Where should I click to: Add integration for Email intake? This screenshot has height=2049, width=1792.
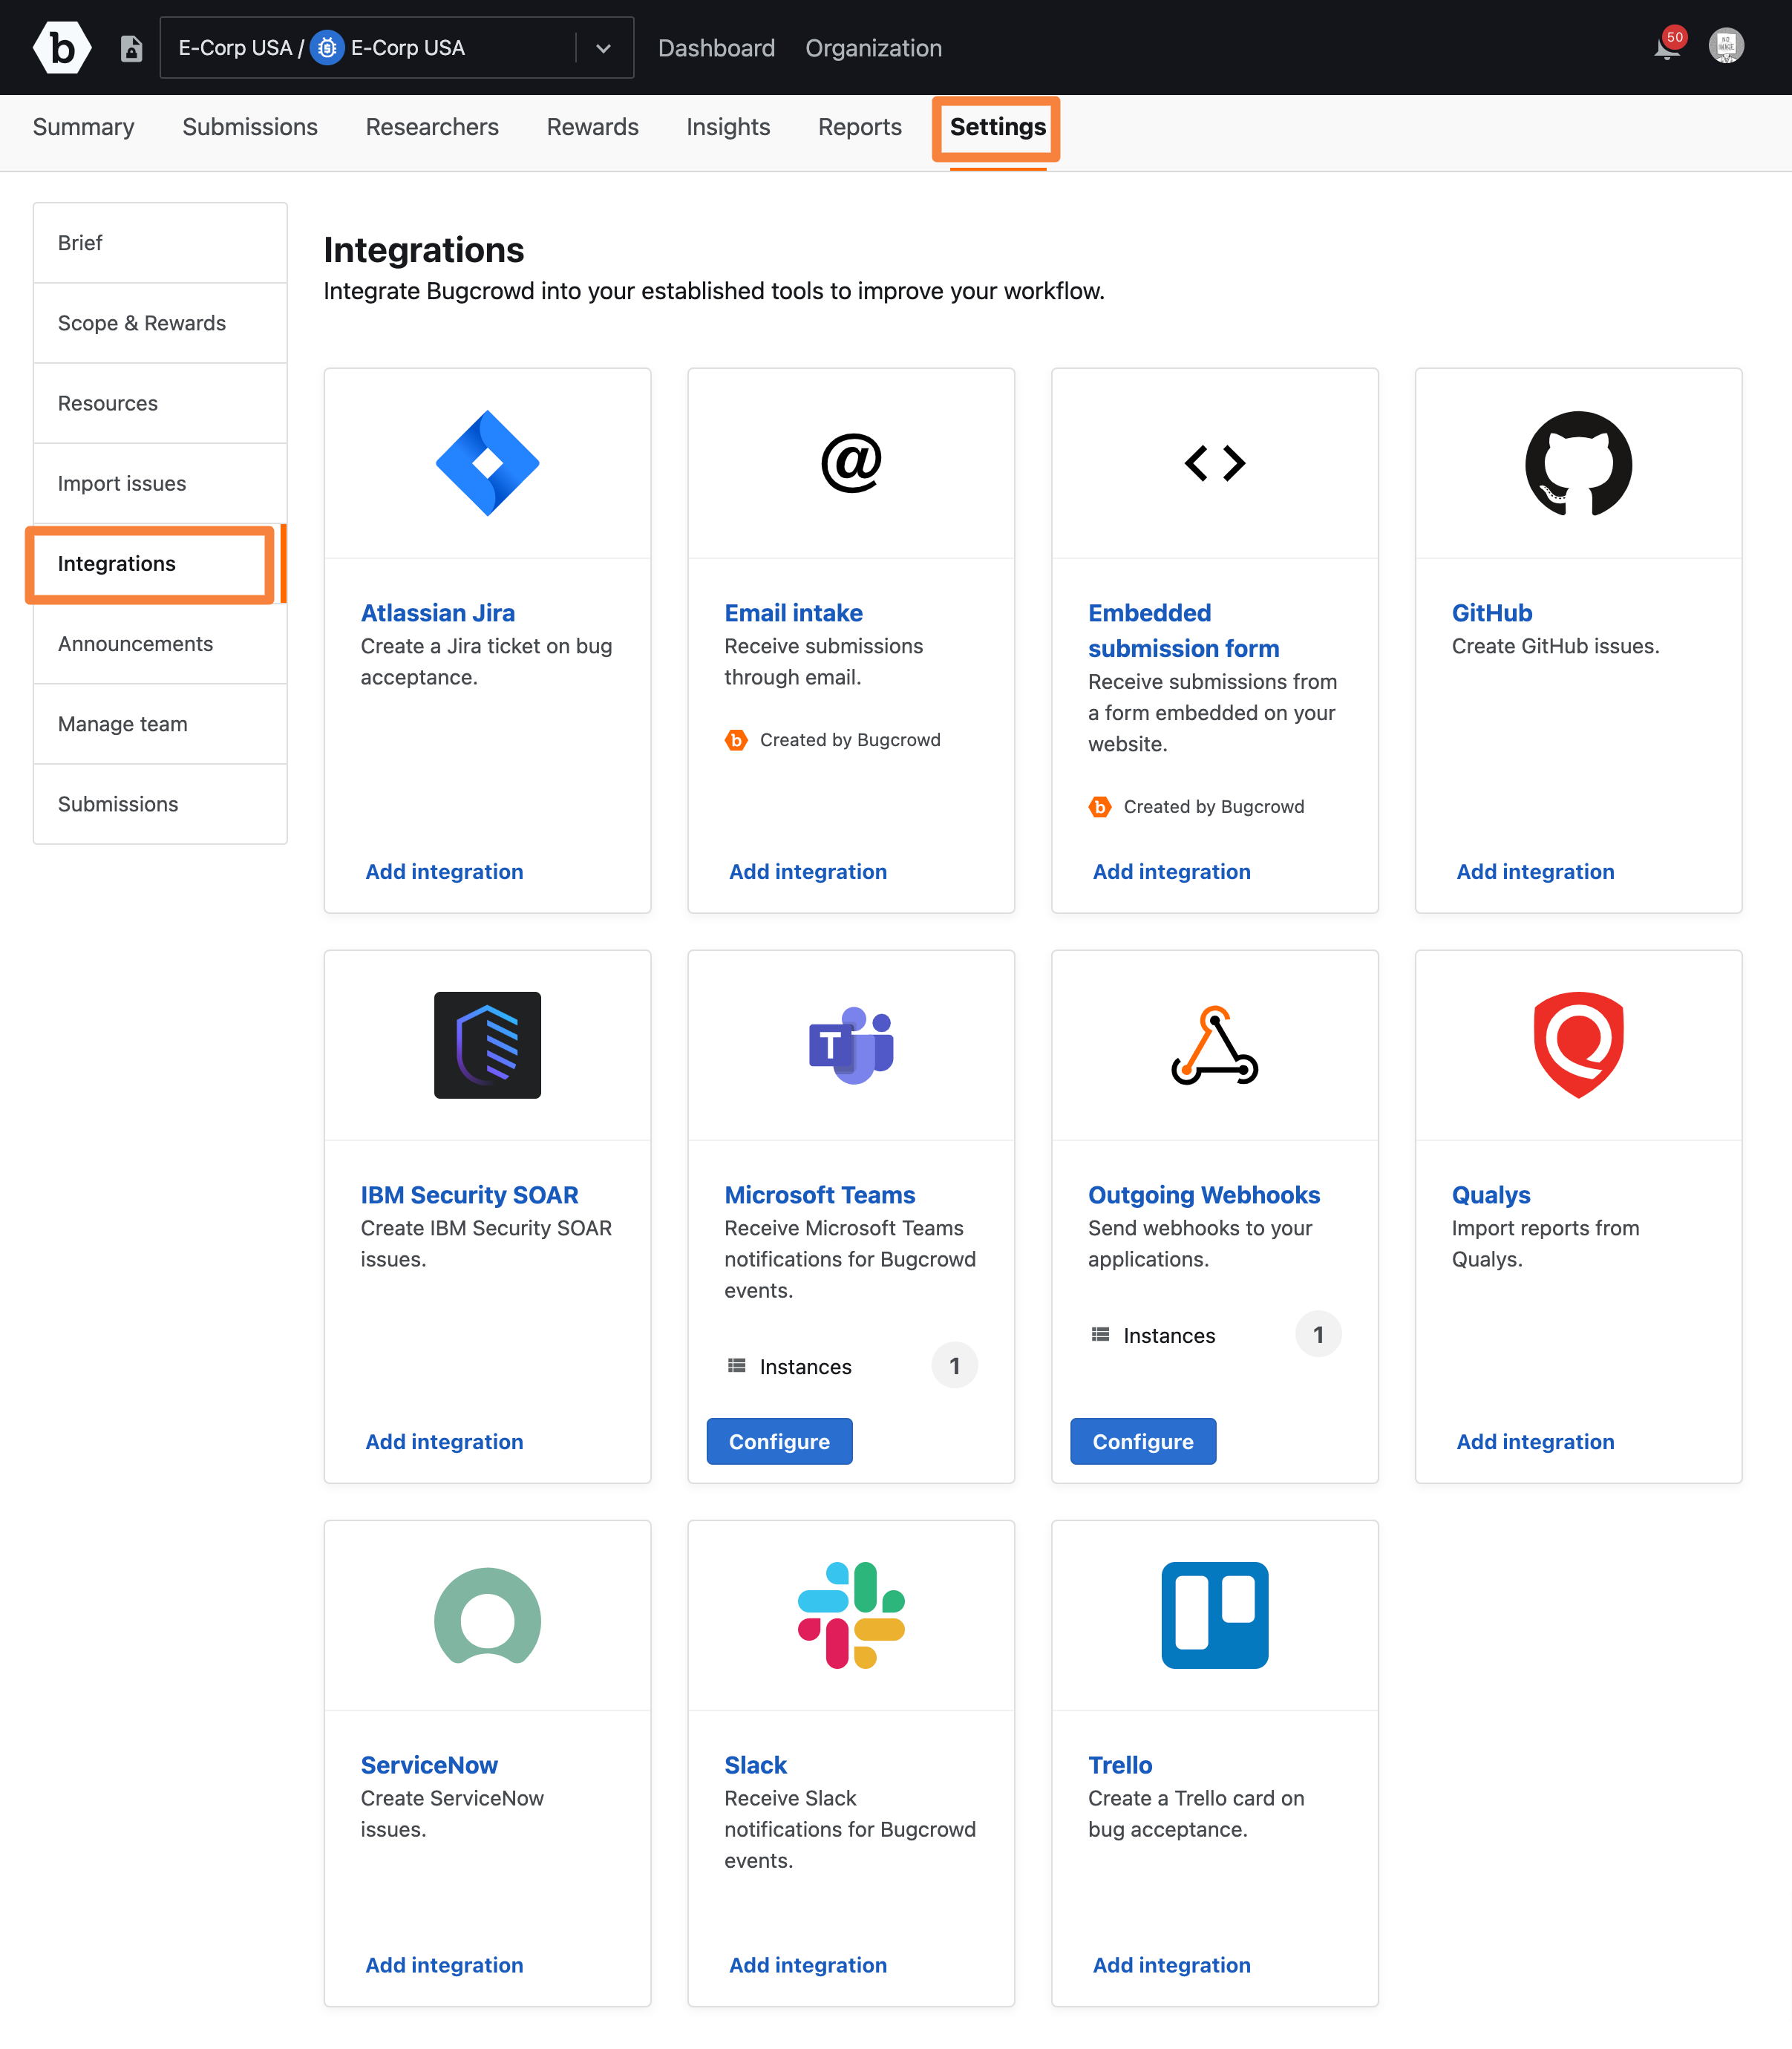point(808,872)
